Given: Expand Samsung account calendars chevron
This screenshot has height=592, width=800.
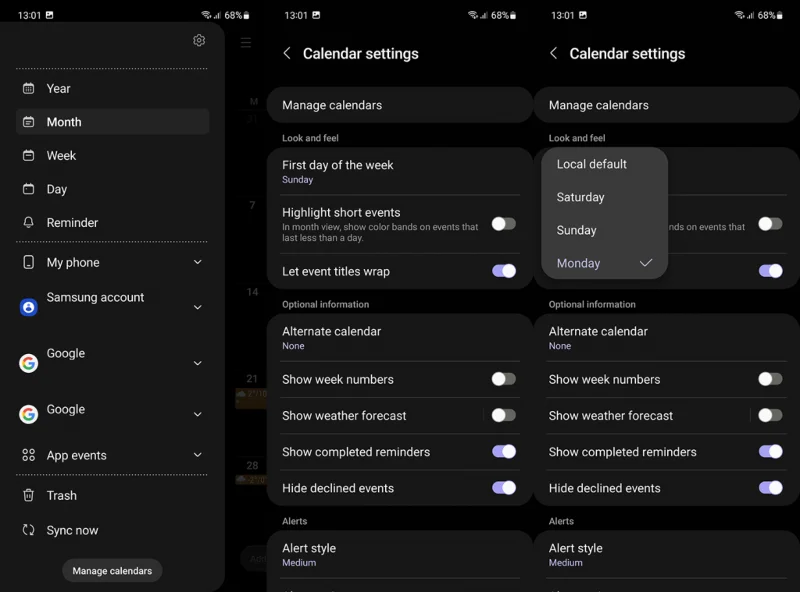Looking at the screenshot, I should 198,307.
